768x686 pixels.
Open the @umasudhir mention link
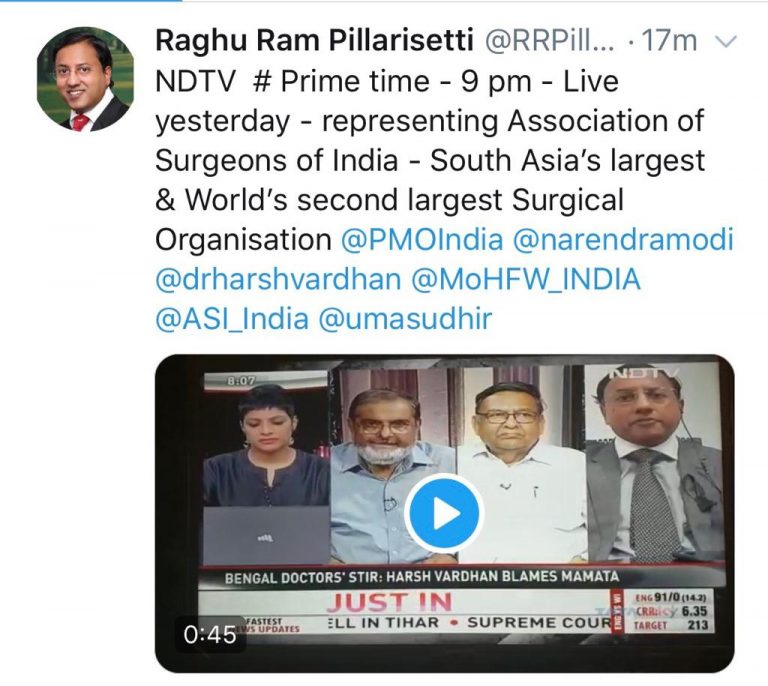pos(405,319)
